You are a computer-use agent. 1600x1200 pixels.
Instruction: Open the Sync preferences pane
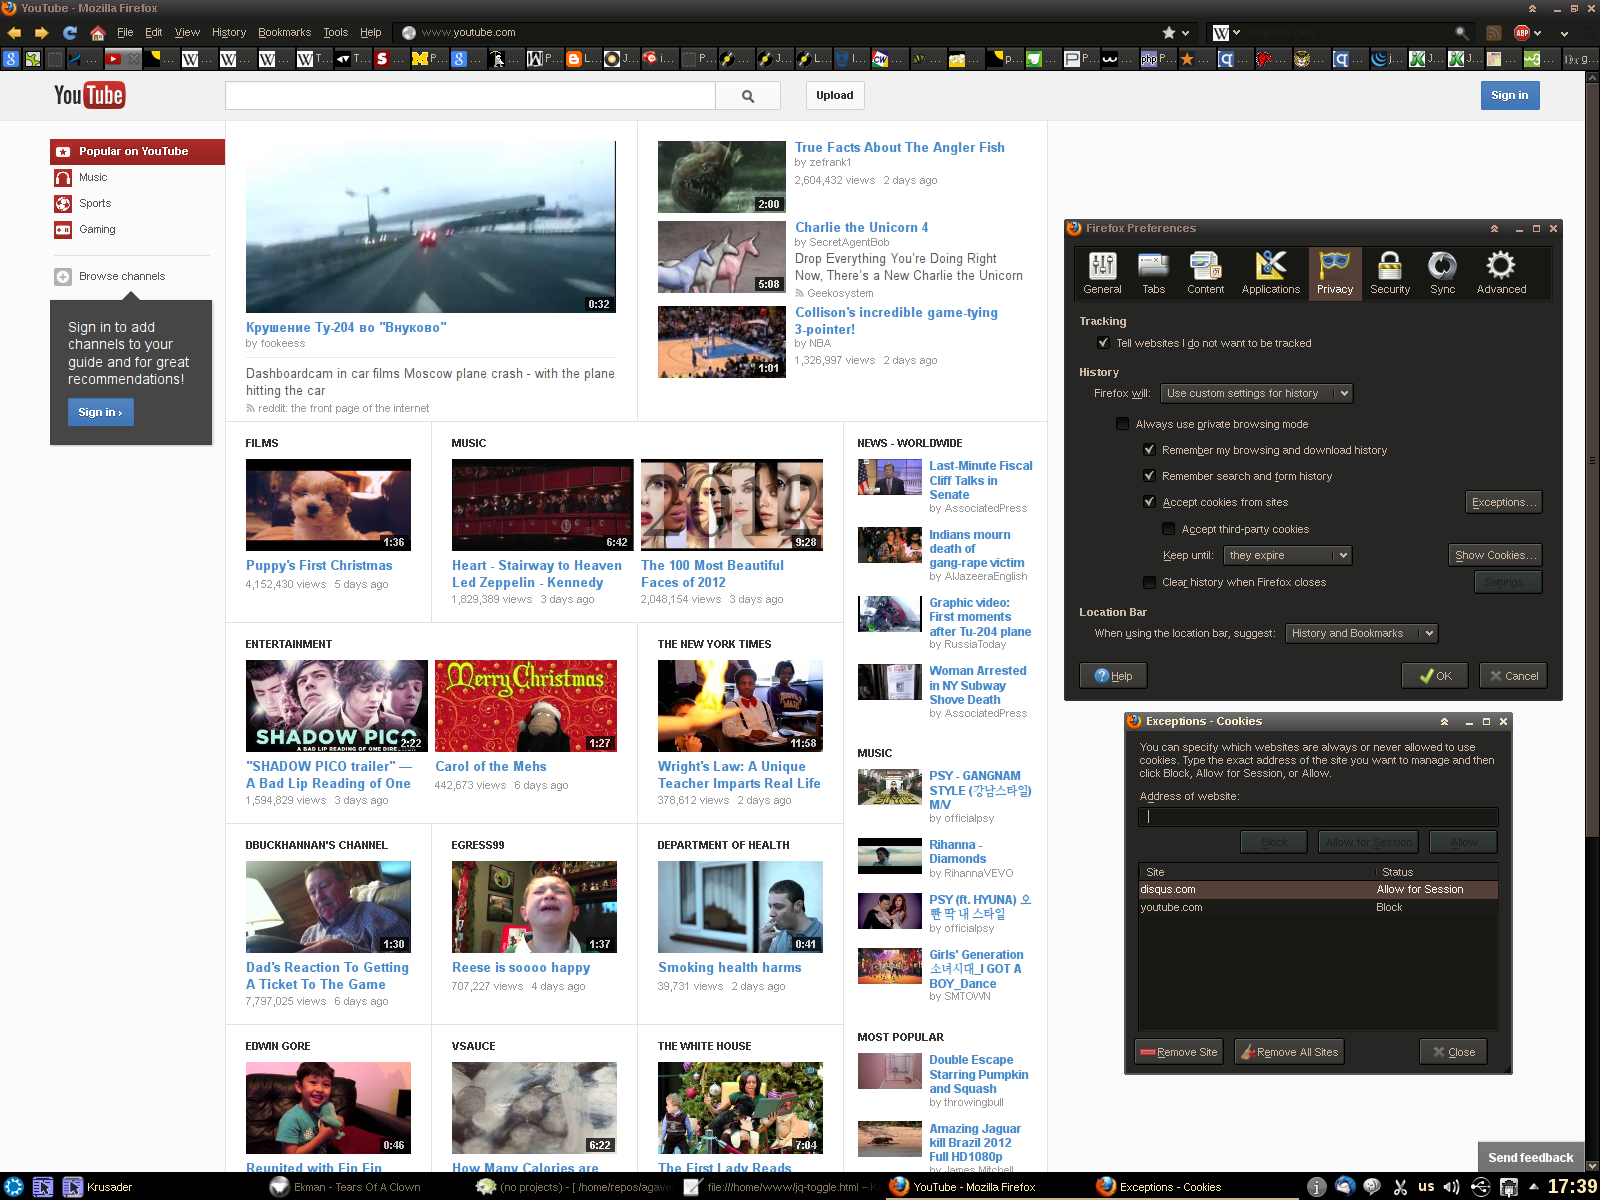1442,273
